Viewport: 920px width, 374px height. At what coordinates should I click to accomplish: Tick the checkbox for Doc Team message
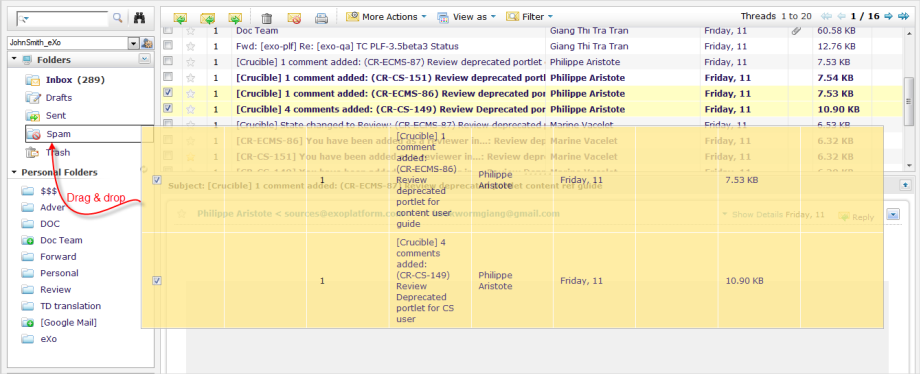coord(168,30)
